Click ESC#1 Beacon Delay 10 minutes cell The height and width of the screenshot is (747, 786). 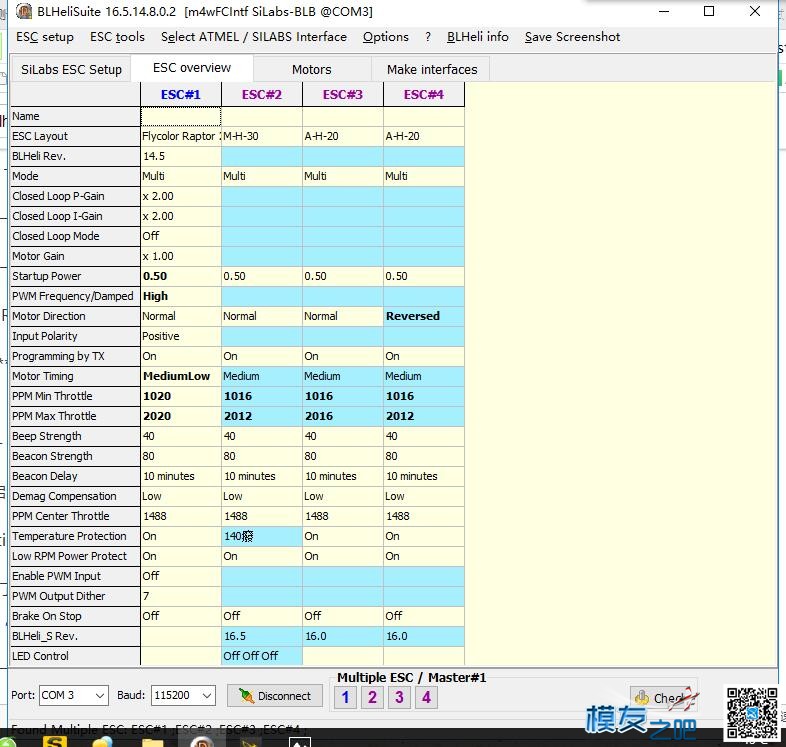tap(181, 476)
